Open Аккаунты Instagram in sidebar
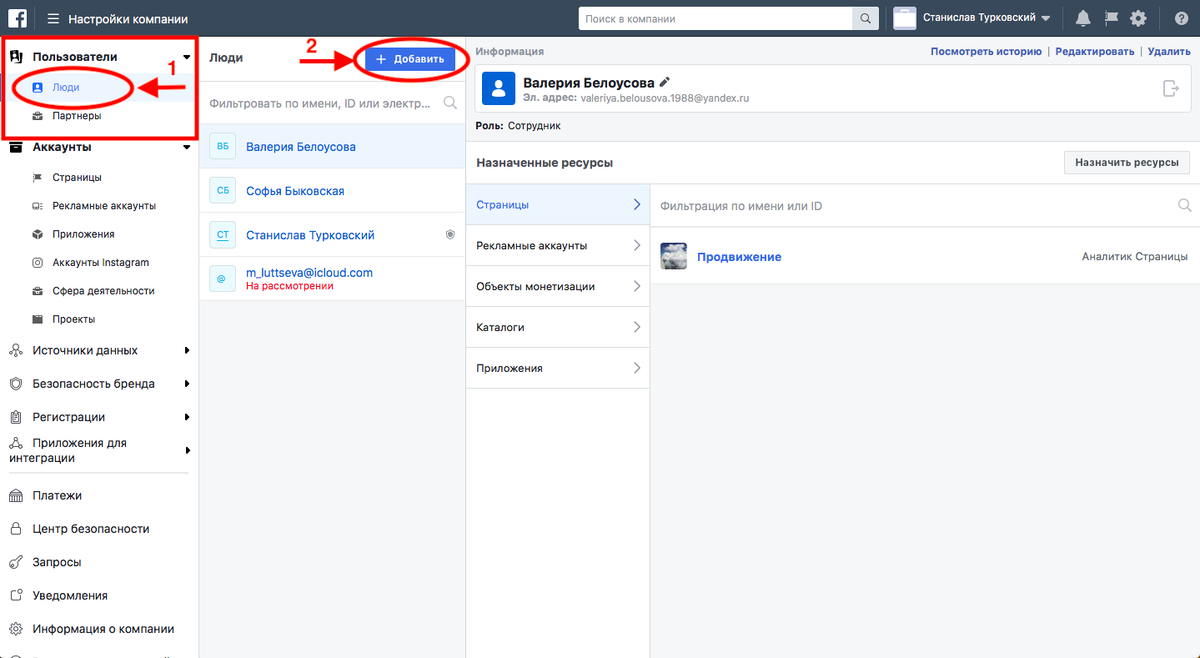 [x=100, y=262]
